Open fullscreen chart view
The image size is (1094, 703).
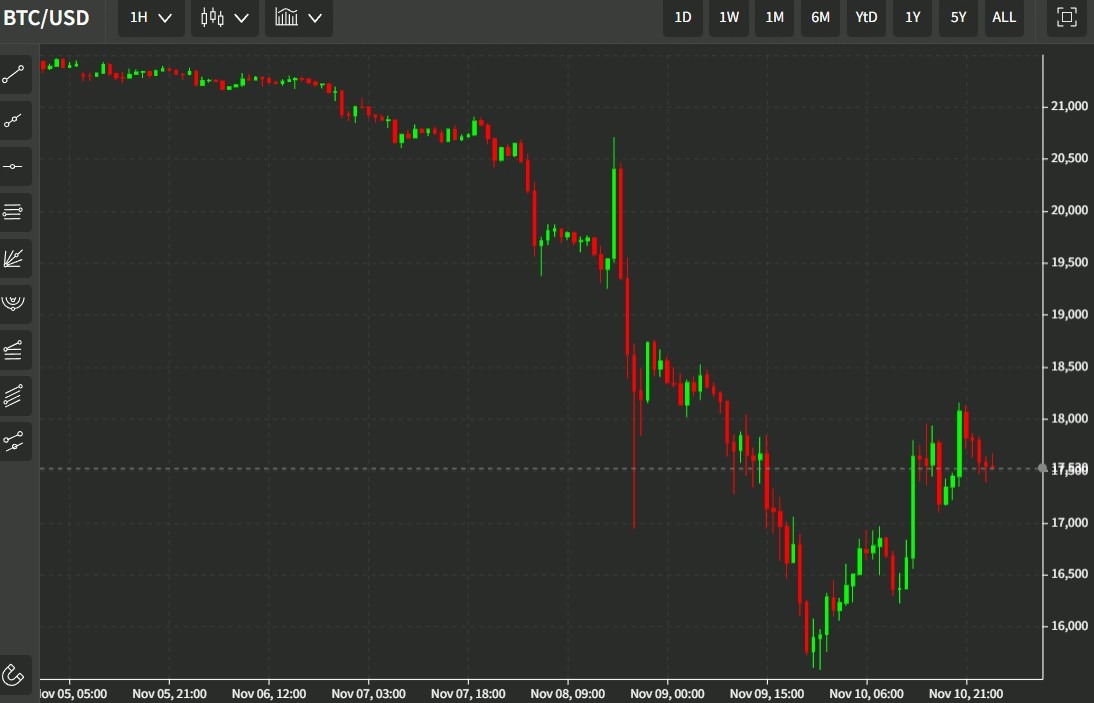click(1067, 17)
